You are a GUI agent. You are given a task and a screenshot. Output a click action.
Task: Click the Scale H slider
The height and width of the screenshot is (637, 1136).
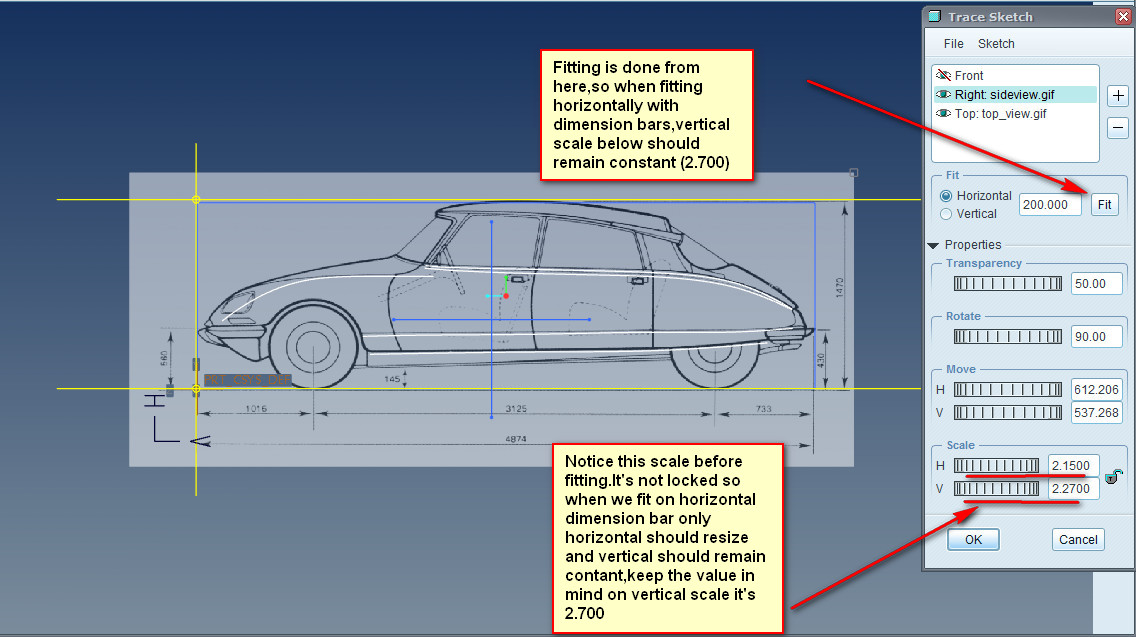(x=996, y=465)
